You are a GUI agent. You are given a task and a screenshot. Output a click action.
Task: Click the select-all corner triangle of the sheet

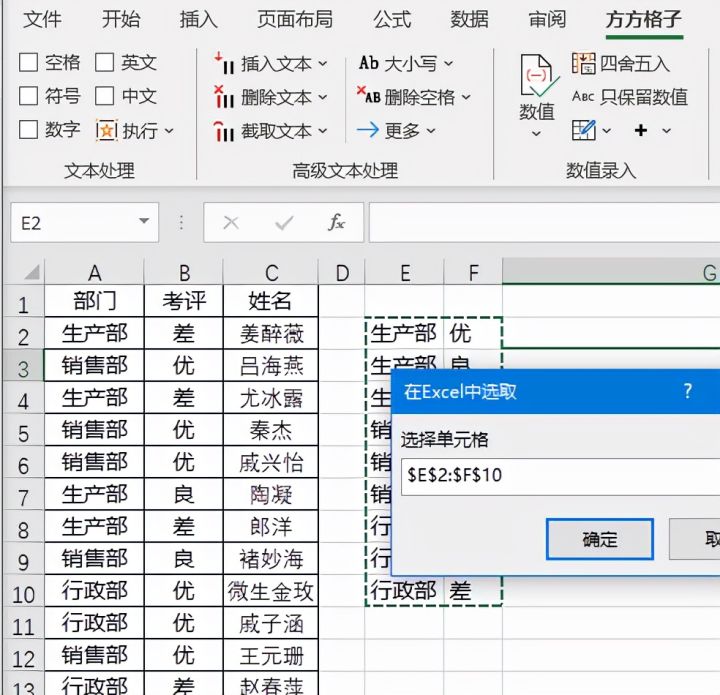(31, 272)
